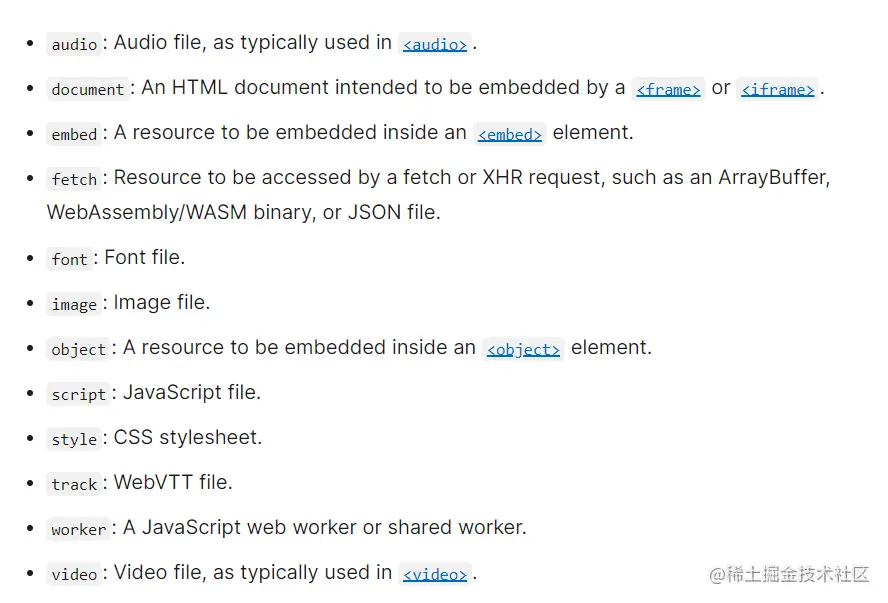Click the 'script' code label
Image resolution: width=888 pixels, height=603 pixels.
(79, 394)
